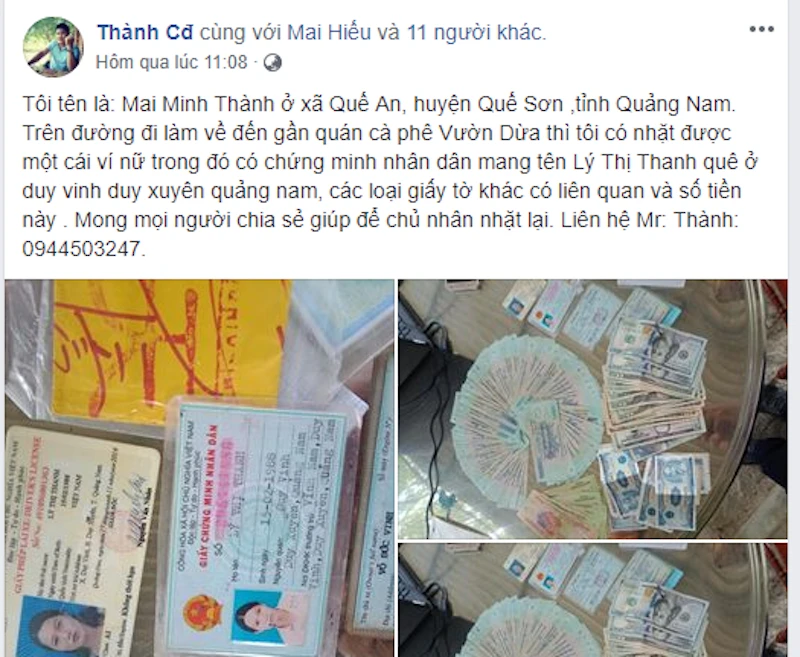Open the ID cards photo
Screen dimensions: 800x657
click(199, 468)
